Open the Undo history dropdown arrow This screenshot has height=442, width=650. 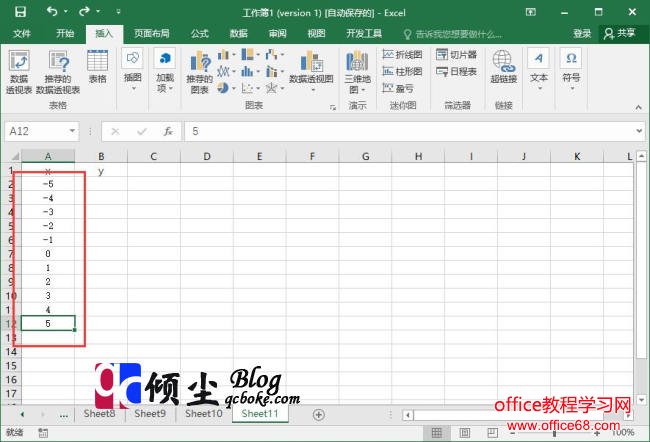tap(65, 11)
